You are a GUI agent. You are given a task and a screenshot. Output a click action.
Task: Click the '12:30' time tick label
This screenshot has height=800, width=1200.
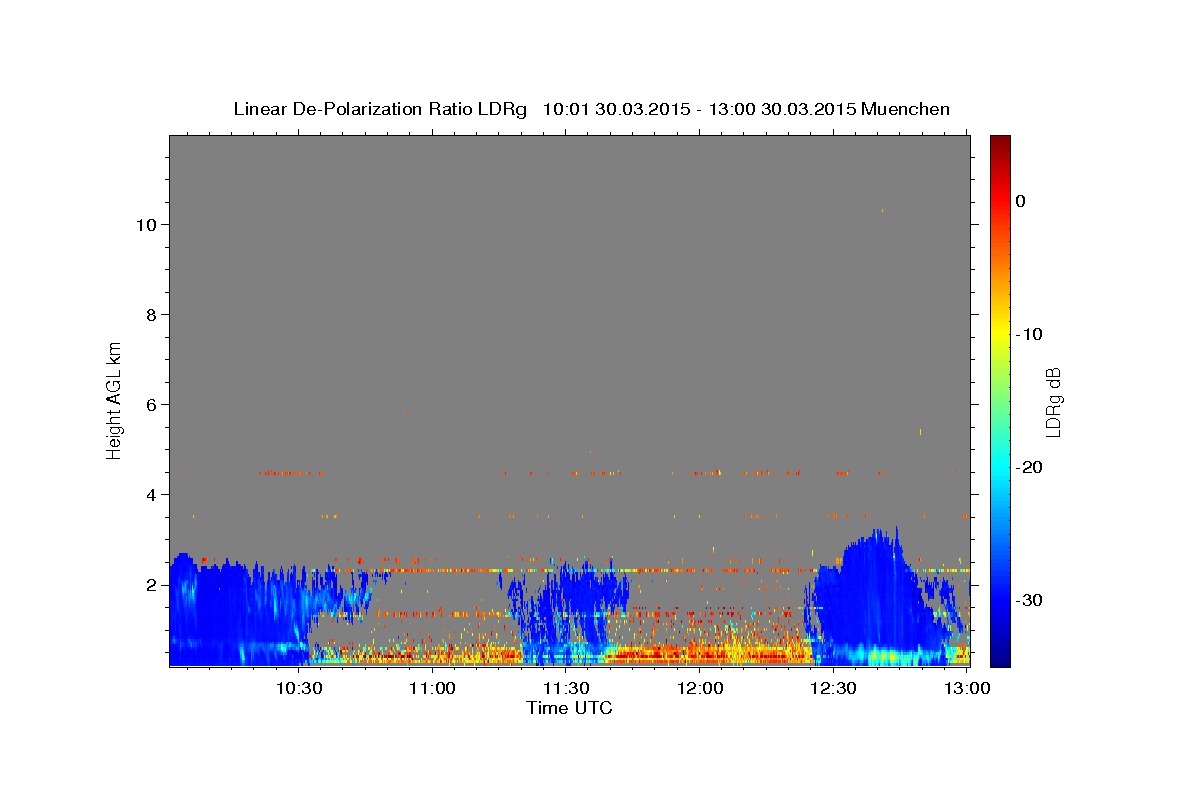click(833, 688)
